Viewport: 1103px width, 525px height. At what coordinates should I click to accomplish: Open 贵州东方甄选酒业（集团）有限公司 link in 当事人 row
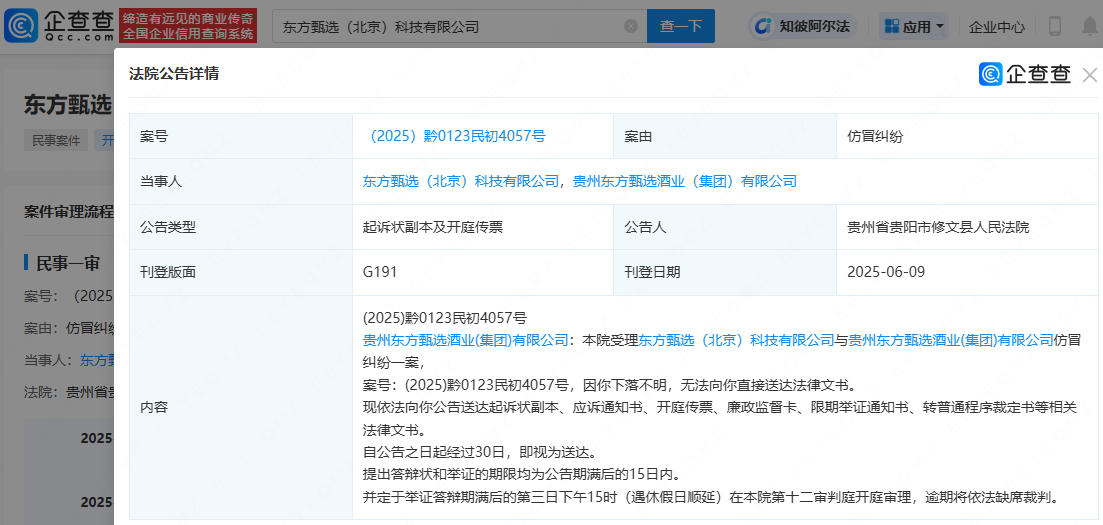[684, 181]
